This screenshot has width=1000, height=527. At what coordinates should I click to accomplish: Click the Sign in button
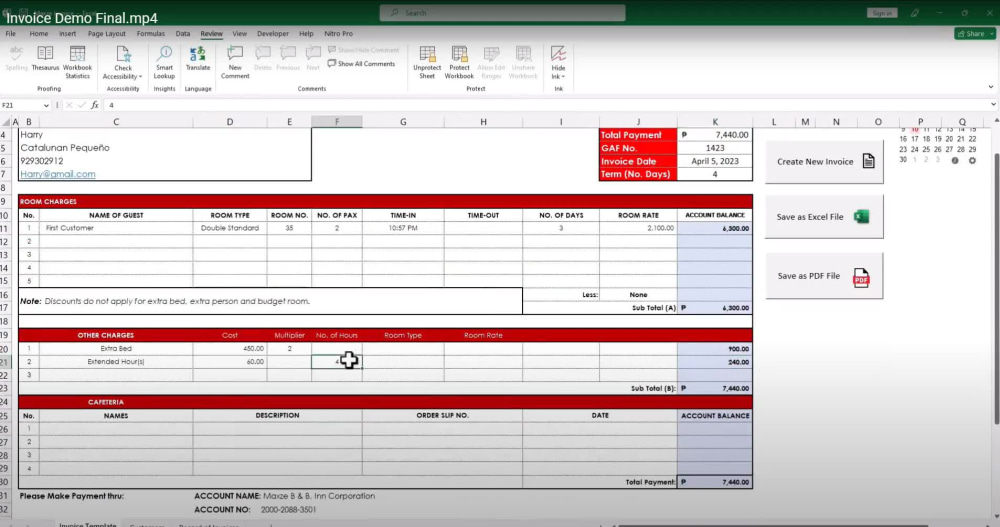pos(882,13)
